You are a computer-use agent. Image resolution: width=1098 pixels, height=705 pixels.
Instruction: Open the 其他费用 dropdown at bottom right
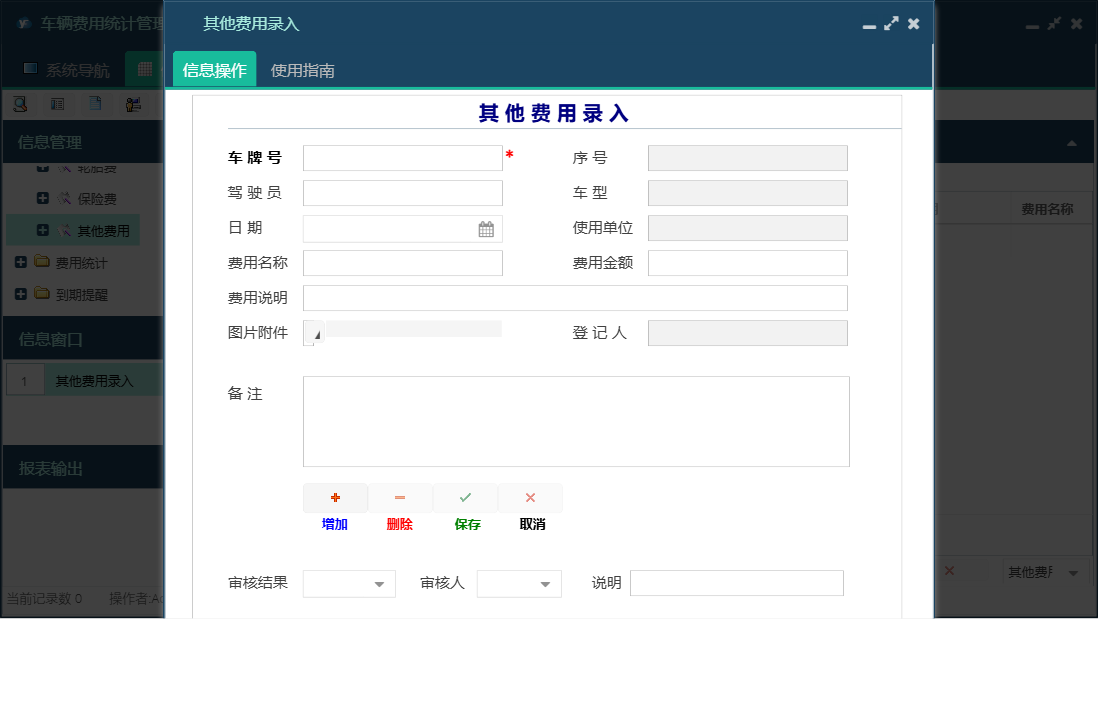[x=1072, y=572]
